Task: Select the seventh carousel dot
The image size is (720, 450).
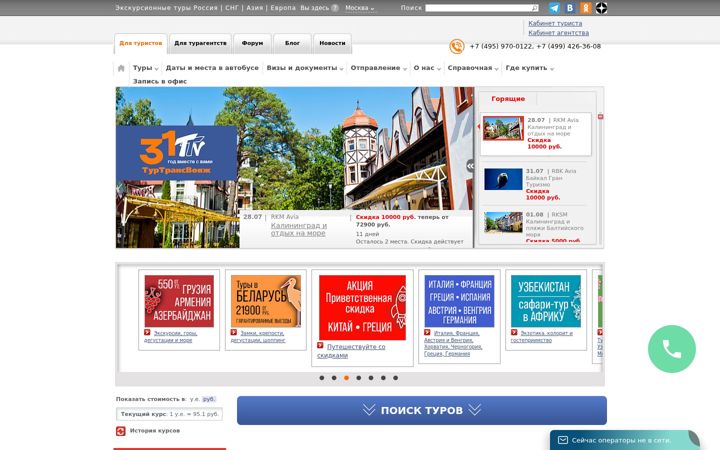Action: click(395, 378)
